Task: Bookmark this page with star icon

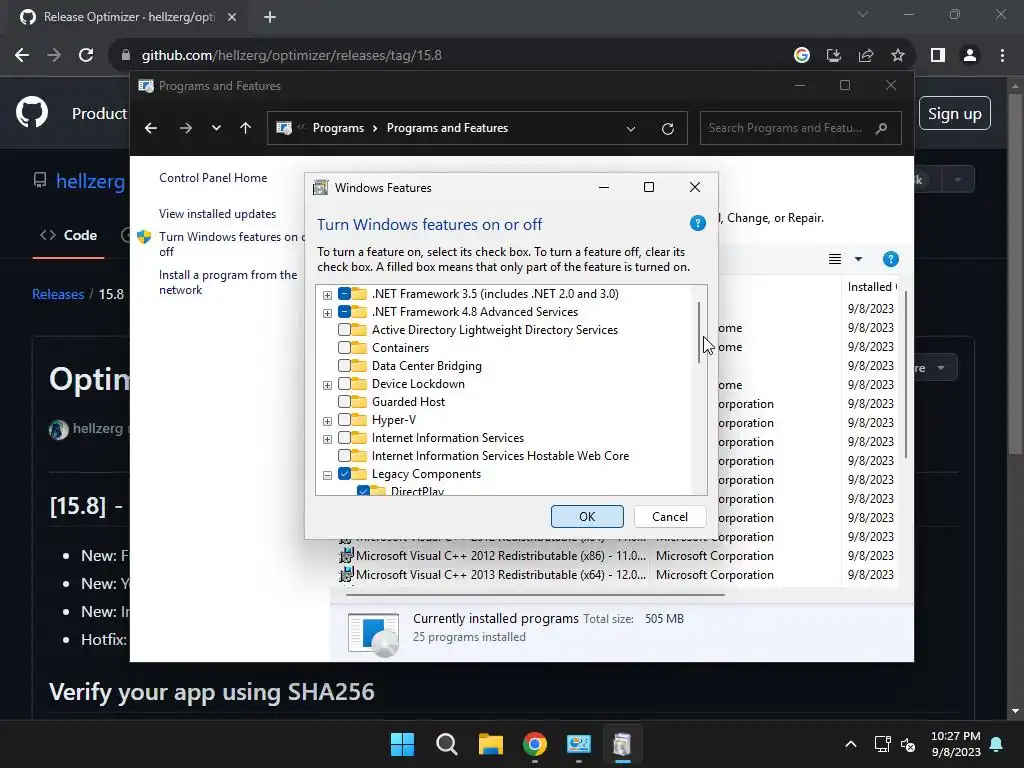Action: 898,56
